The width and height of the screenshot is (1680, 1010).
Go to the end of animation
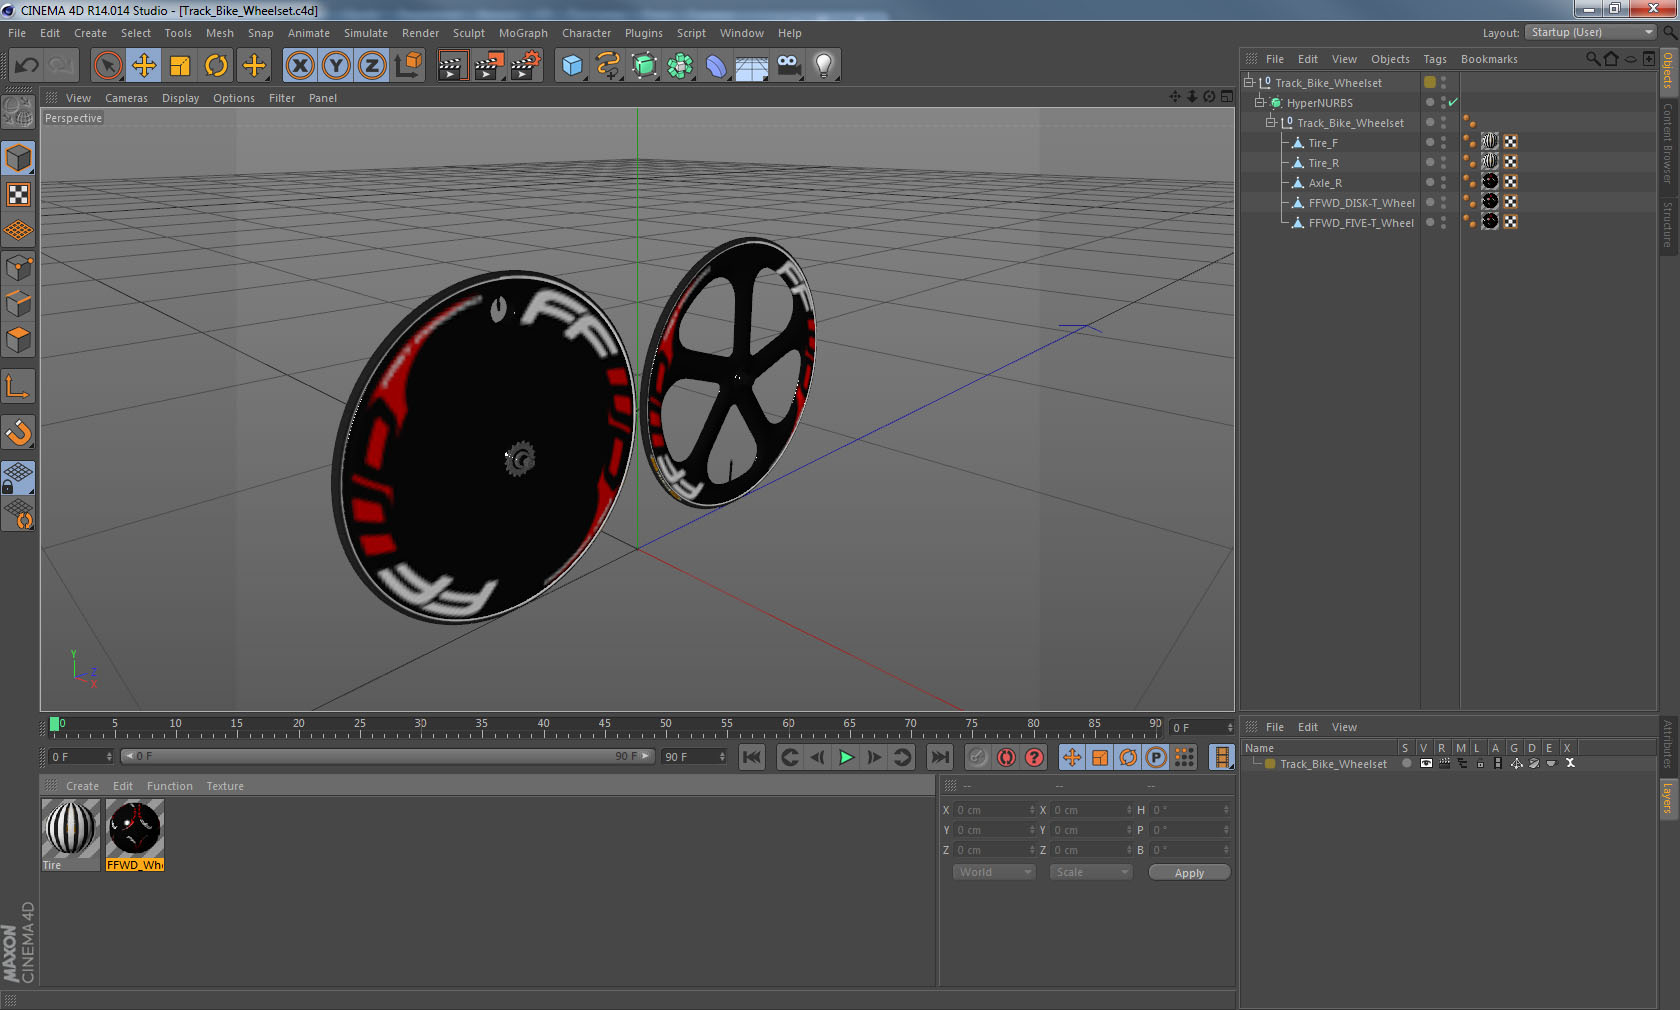pos(939,757)
